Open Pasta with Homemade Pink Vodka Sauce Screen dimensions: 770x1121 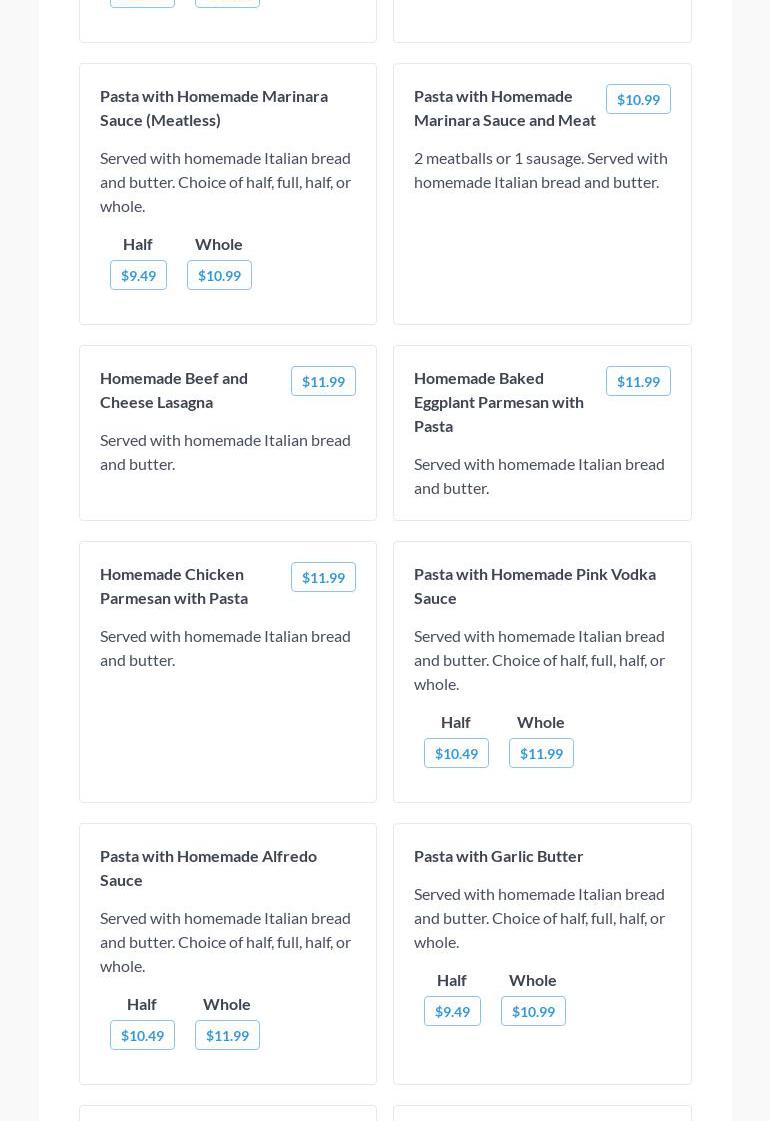(x=535, y=586)
